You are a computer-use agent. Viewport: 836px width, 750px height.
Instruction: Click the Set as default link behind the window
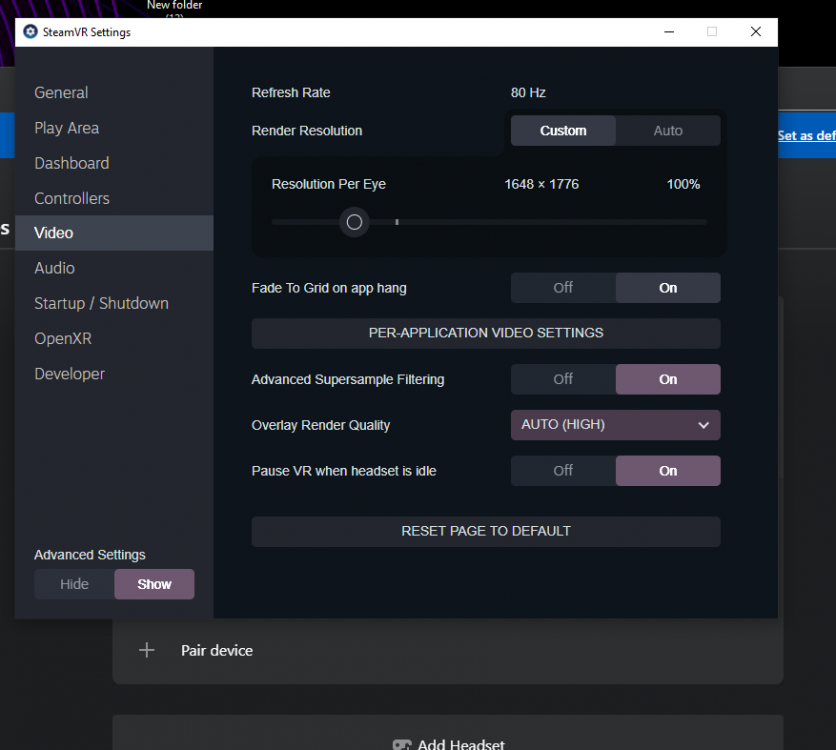pos(806,135)
